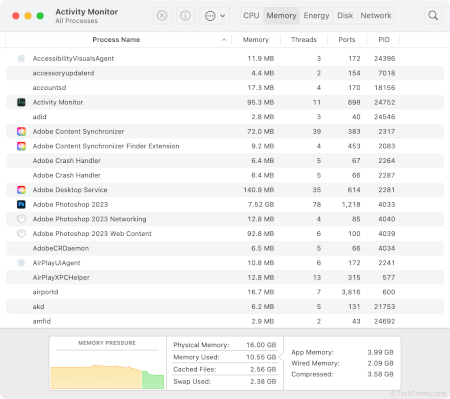Click the Swap Used 2.38 GB row
This screenshot has height=399, width=450.
click(x=225, y=382)
